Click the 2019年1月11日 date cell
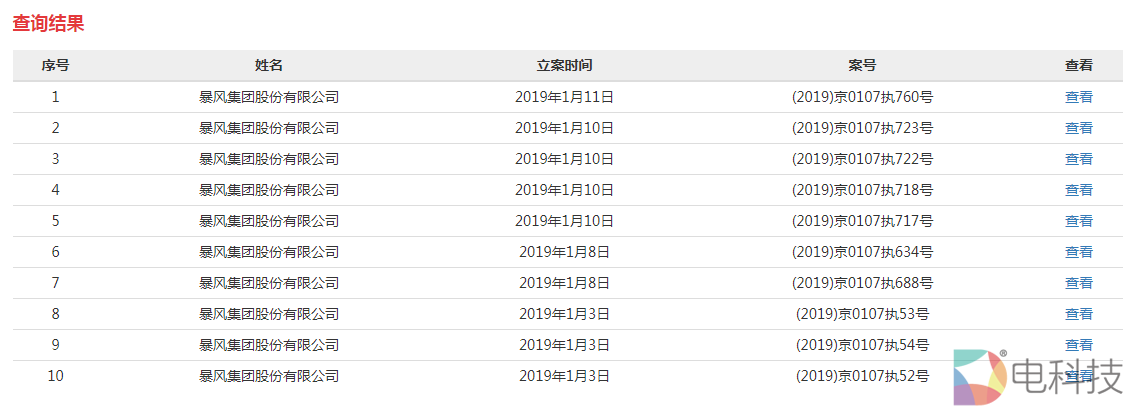This screenshot has width=1127, height=412. point(564,97)
